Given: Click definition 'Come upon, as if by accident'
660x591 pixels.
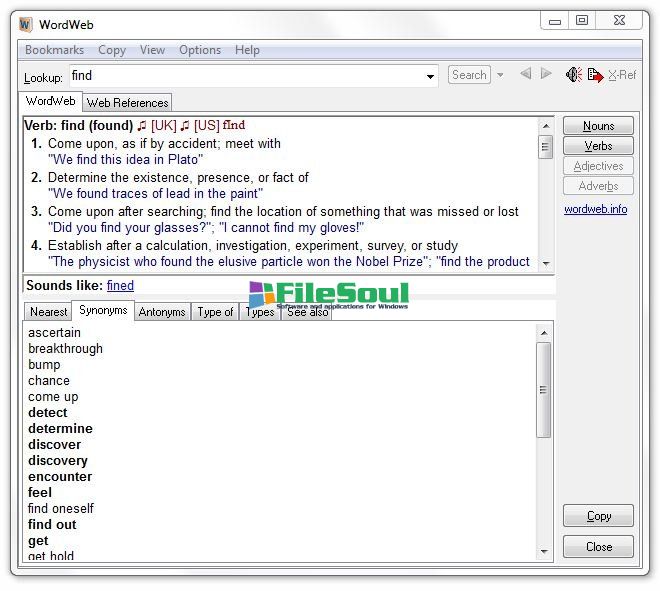Looking at the screenshot, I should coord(164,144).
